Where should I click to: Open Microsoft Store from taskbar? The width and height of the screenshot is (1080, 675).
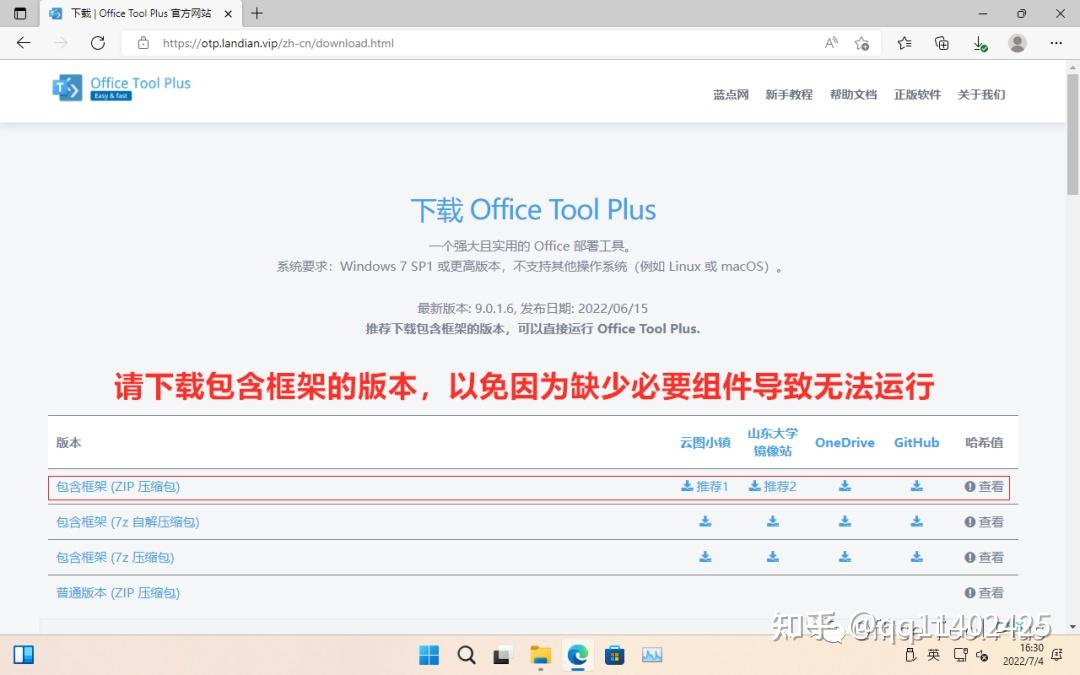point(615,655)
